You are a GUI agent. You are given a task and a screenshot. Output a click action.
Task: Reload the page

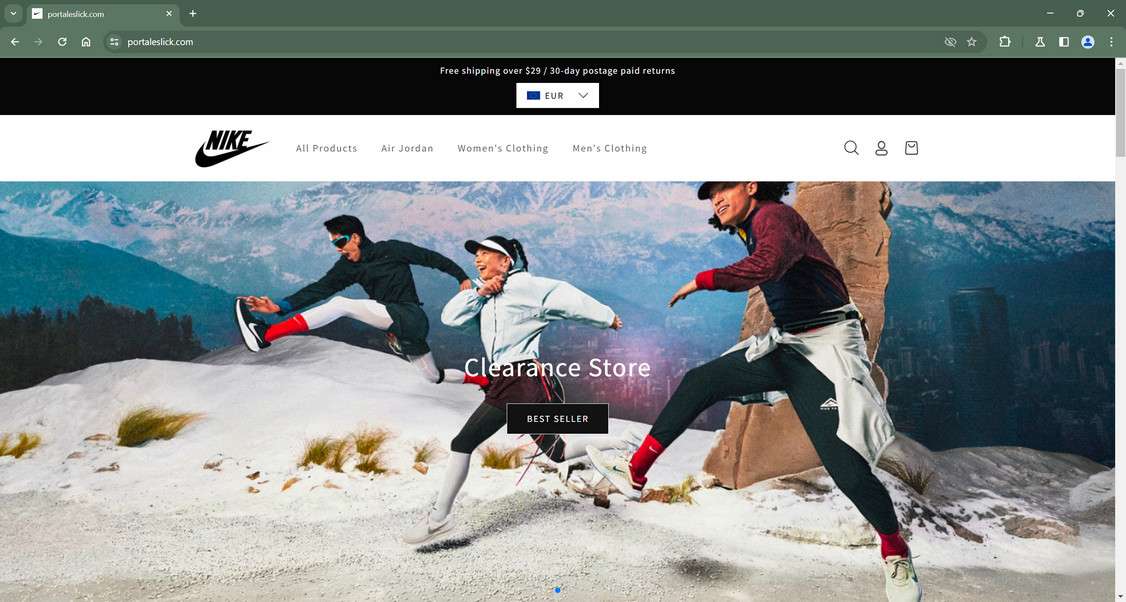pos(61,41)
